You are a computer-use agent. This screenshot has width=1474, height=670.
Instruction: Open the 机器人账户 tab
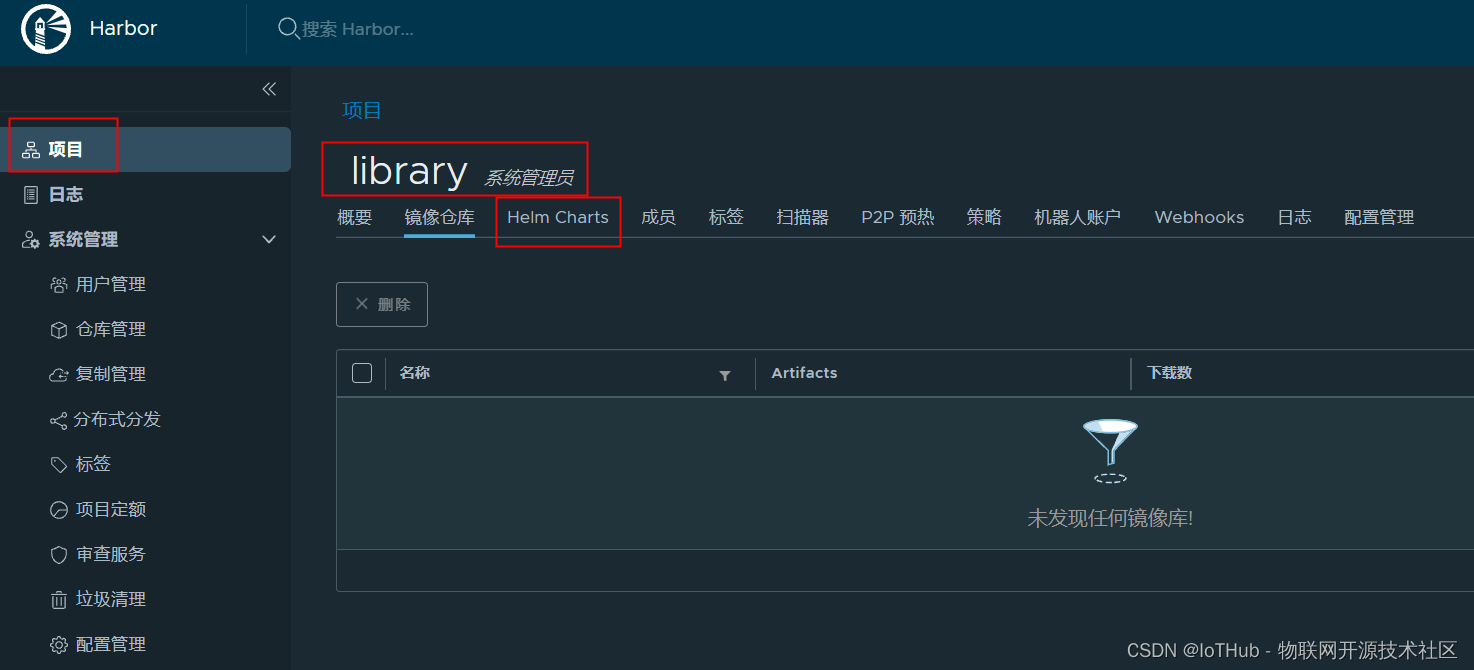[1078, 217]
